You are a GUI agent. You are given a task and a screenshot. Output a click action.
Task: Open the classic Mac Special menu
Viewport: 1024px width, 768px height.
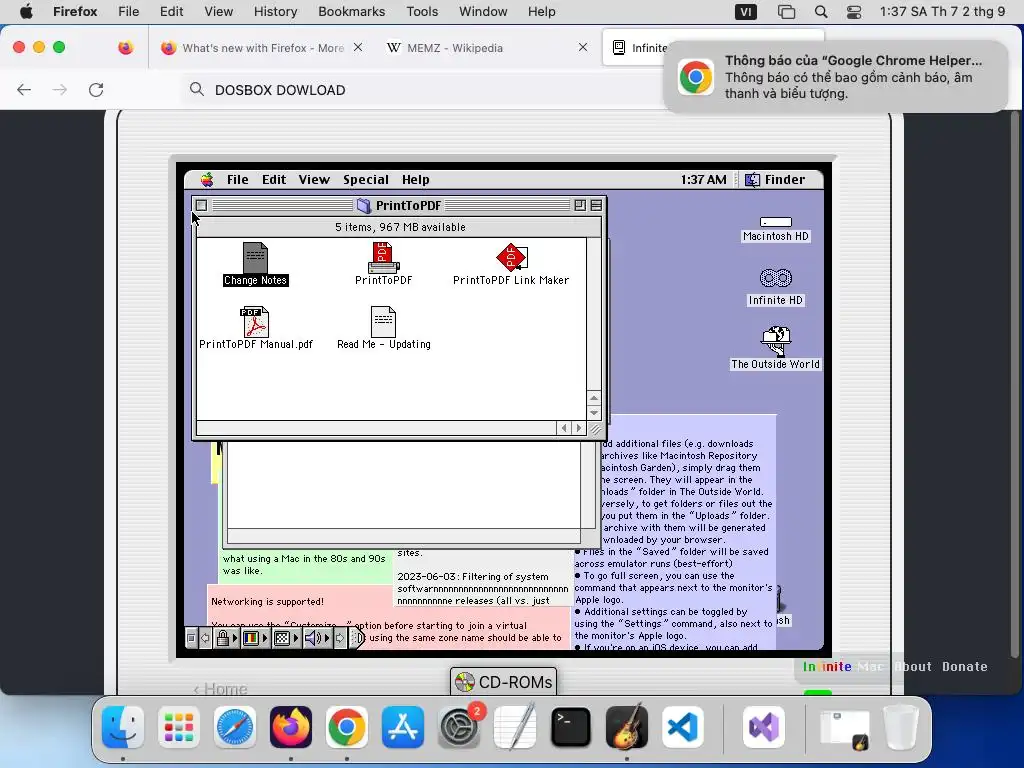click(366, 180)
